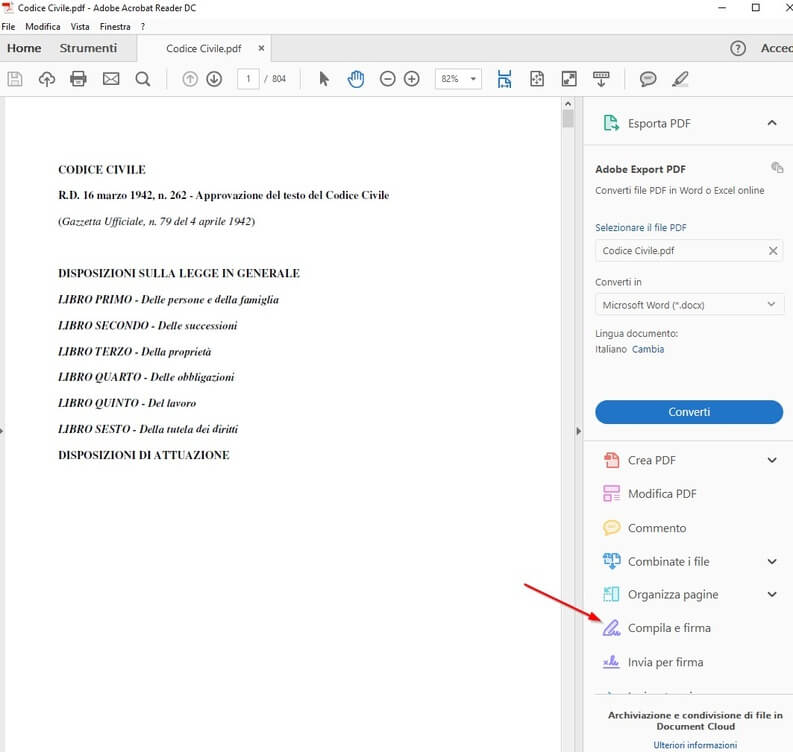The height and width of the screenshot is (752, 793).
Task: Select the highlight pen tool
Action: (x=680, y=79)
